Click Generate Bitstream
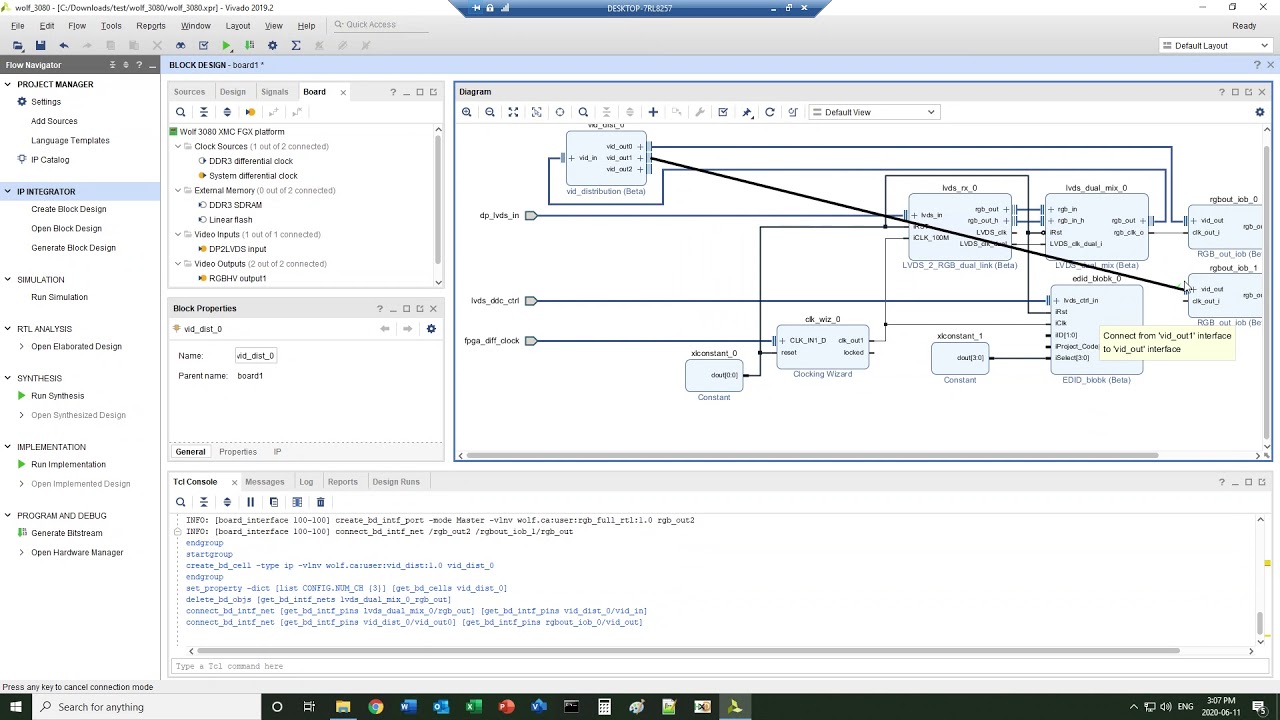1280x720 pixels. [66, 533]
